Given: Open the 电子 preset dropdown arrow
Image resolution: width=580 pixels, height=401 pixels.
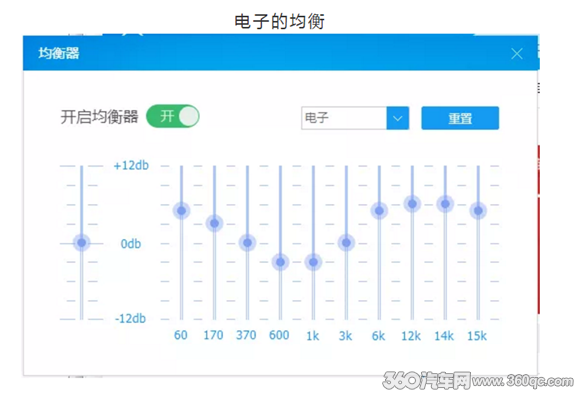Looking at the screenshot, I should point(398,118).
